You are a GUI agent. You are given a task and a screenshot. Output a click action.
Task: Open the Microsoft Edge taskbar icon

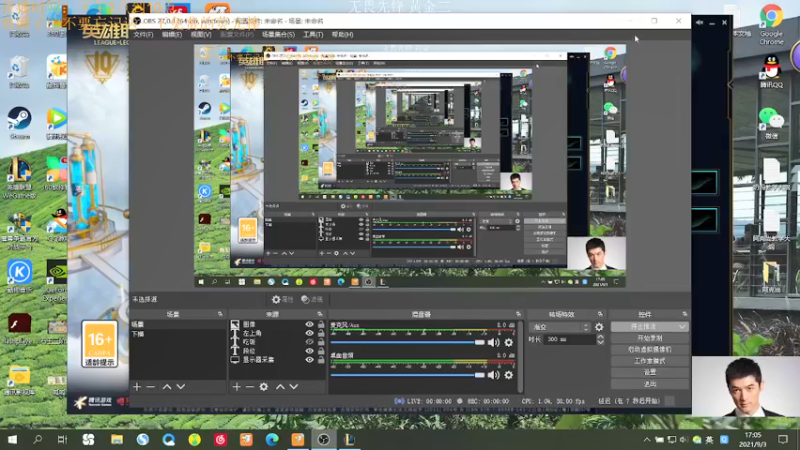coord(272,439)
